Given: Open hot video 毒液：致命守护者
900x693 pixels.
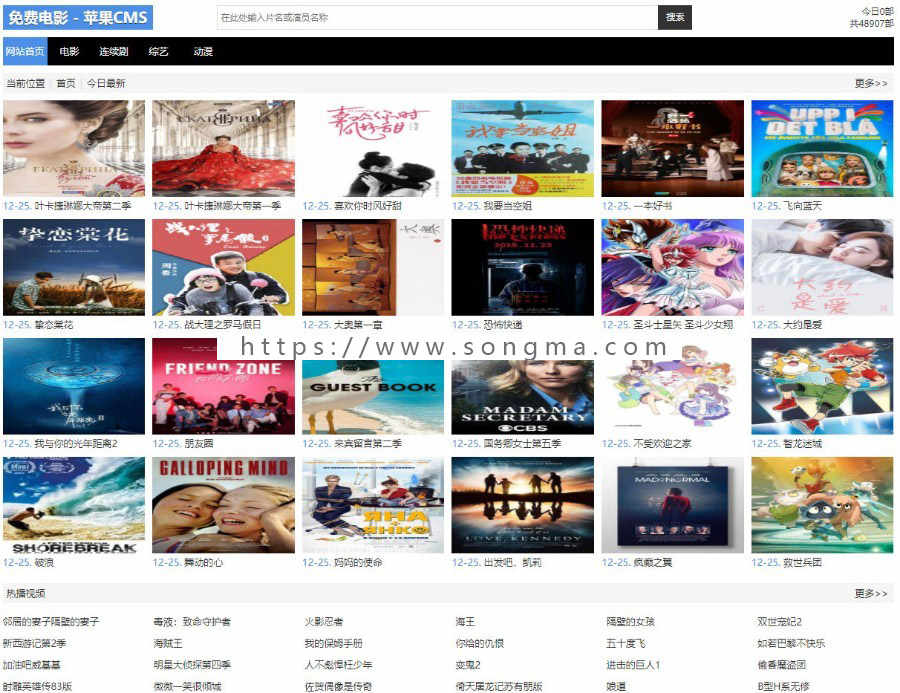Looking at the screenshot, I should pos(192,622).
